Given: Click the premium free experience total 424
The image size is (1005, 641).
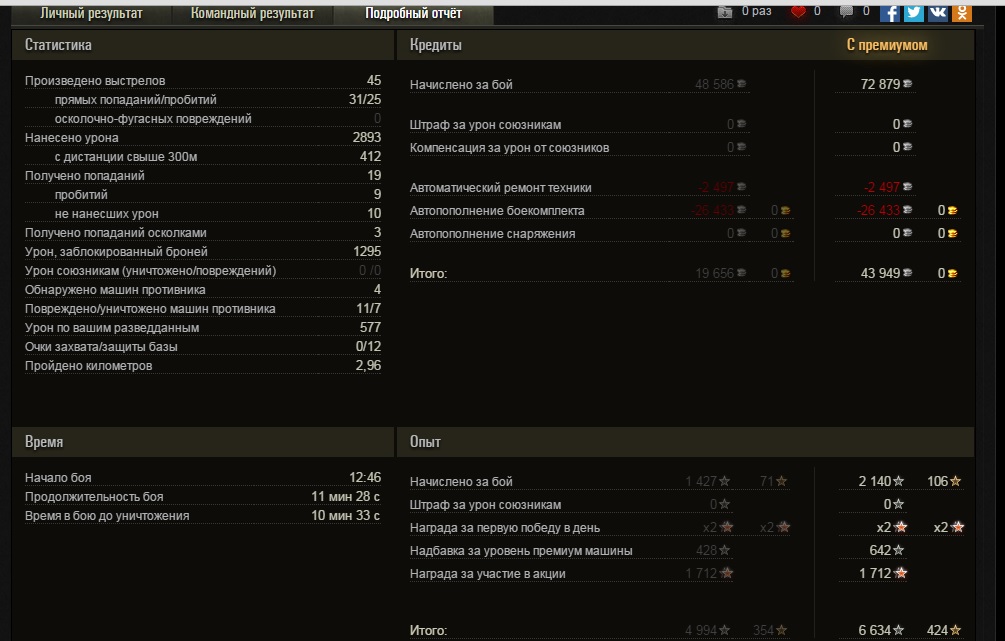Looking at the screenshot, I should pyautogui.click(x=938, y=630).
